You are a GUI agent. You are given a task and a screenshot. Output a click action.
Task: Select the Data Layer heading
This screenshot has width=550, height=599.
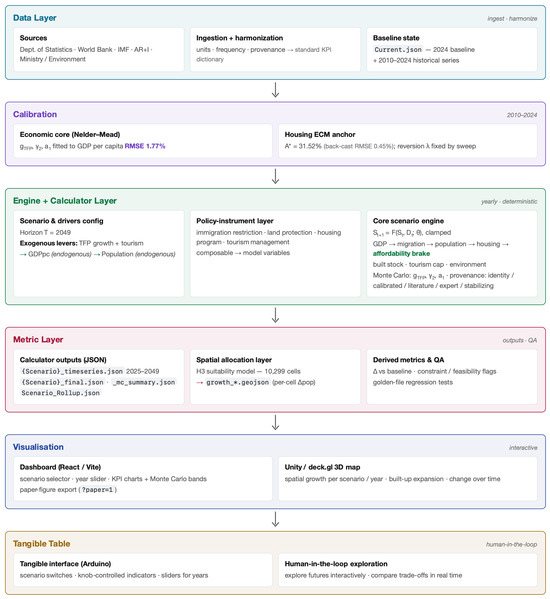pos(35,18)
